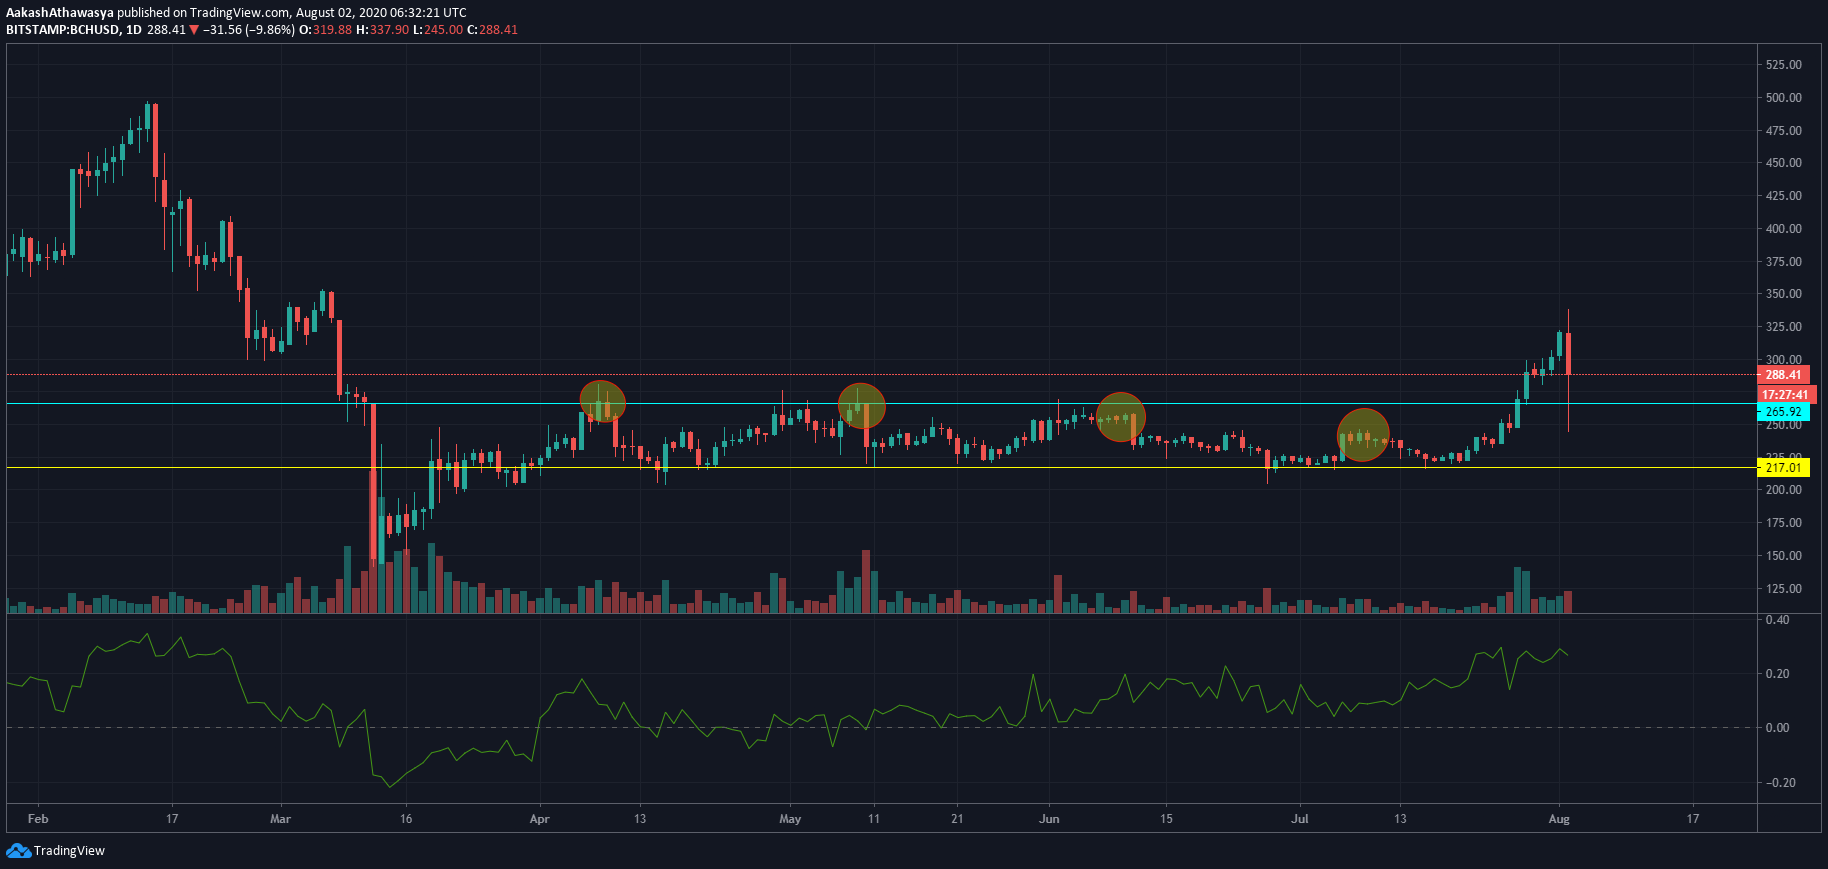Click the yellow 217.01 price level tag
This screenshot has width=1828, height=869.
coord(1783,468)
